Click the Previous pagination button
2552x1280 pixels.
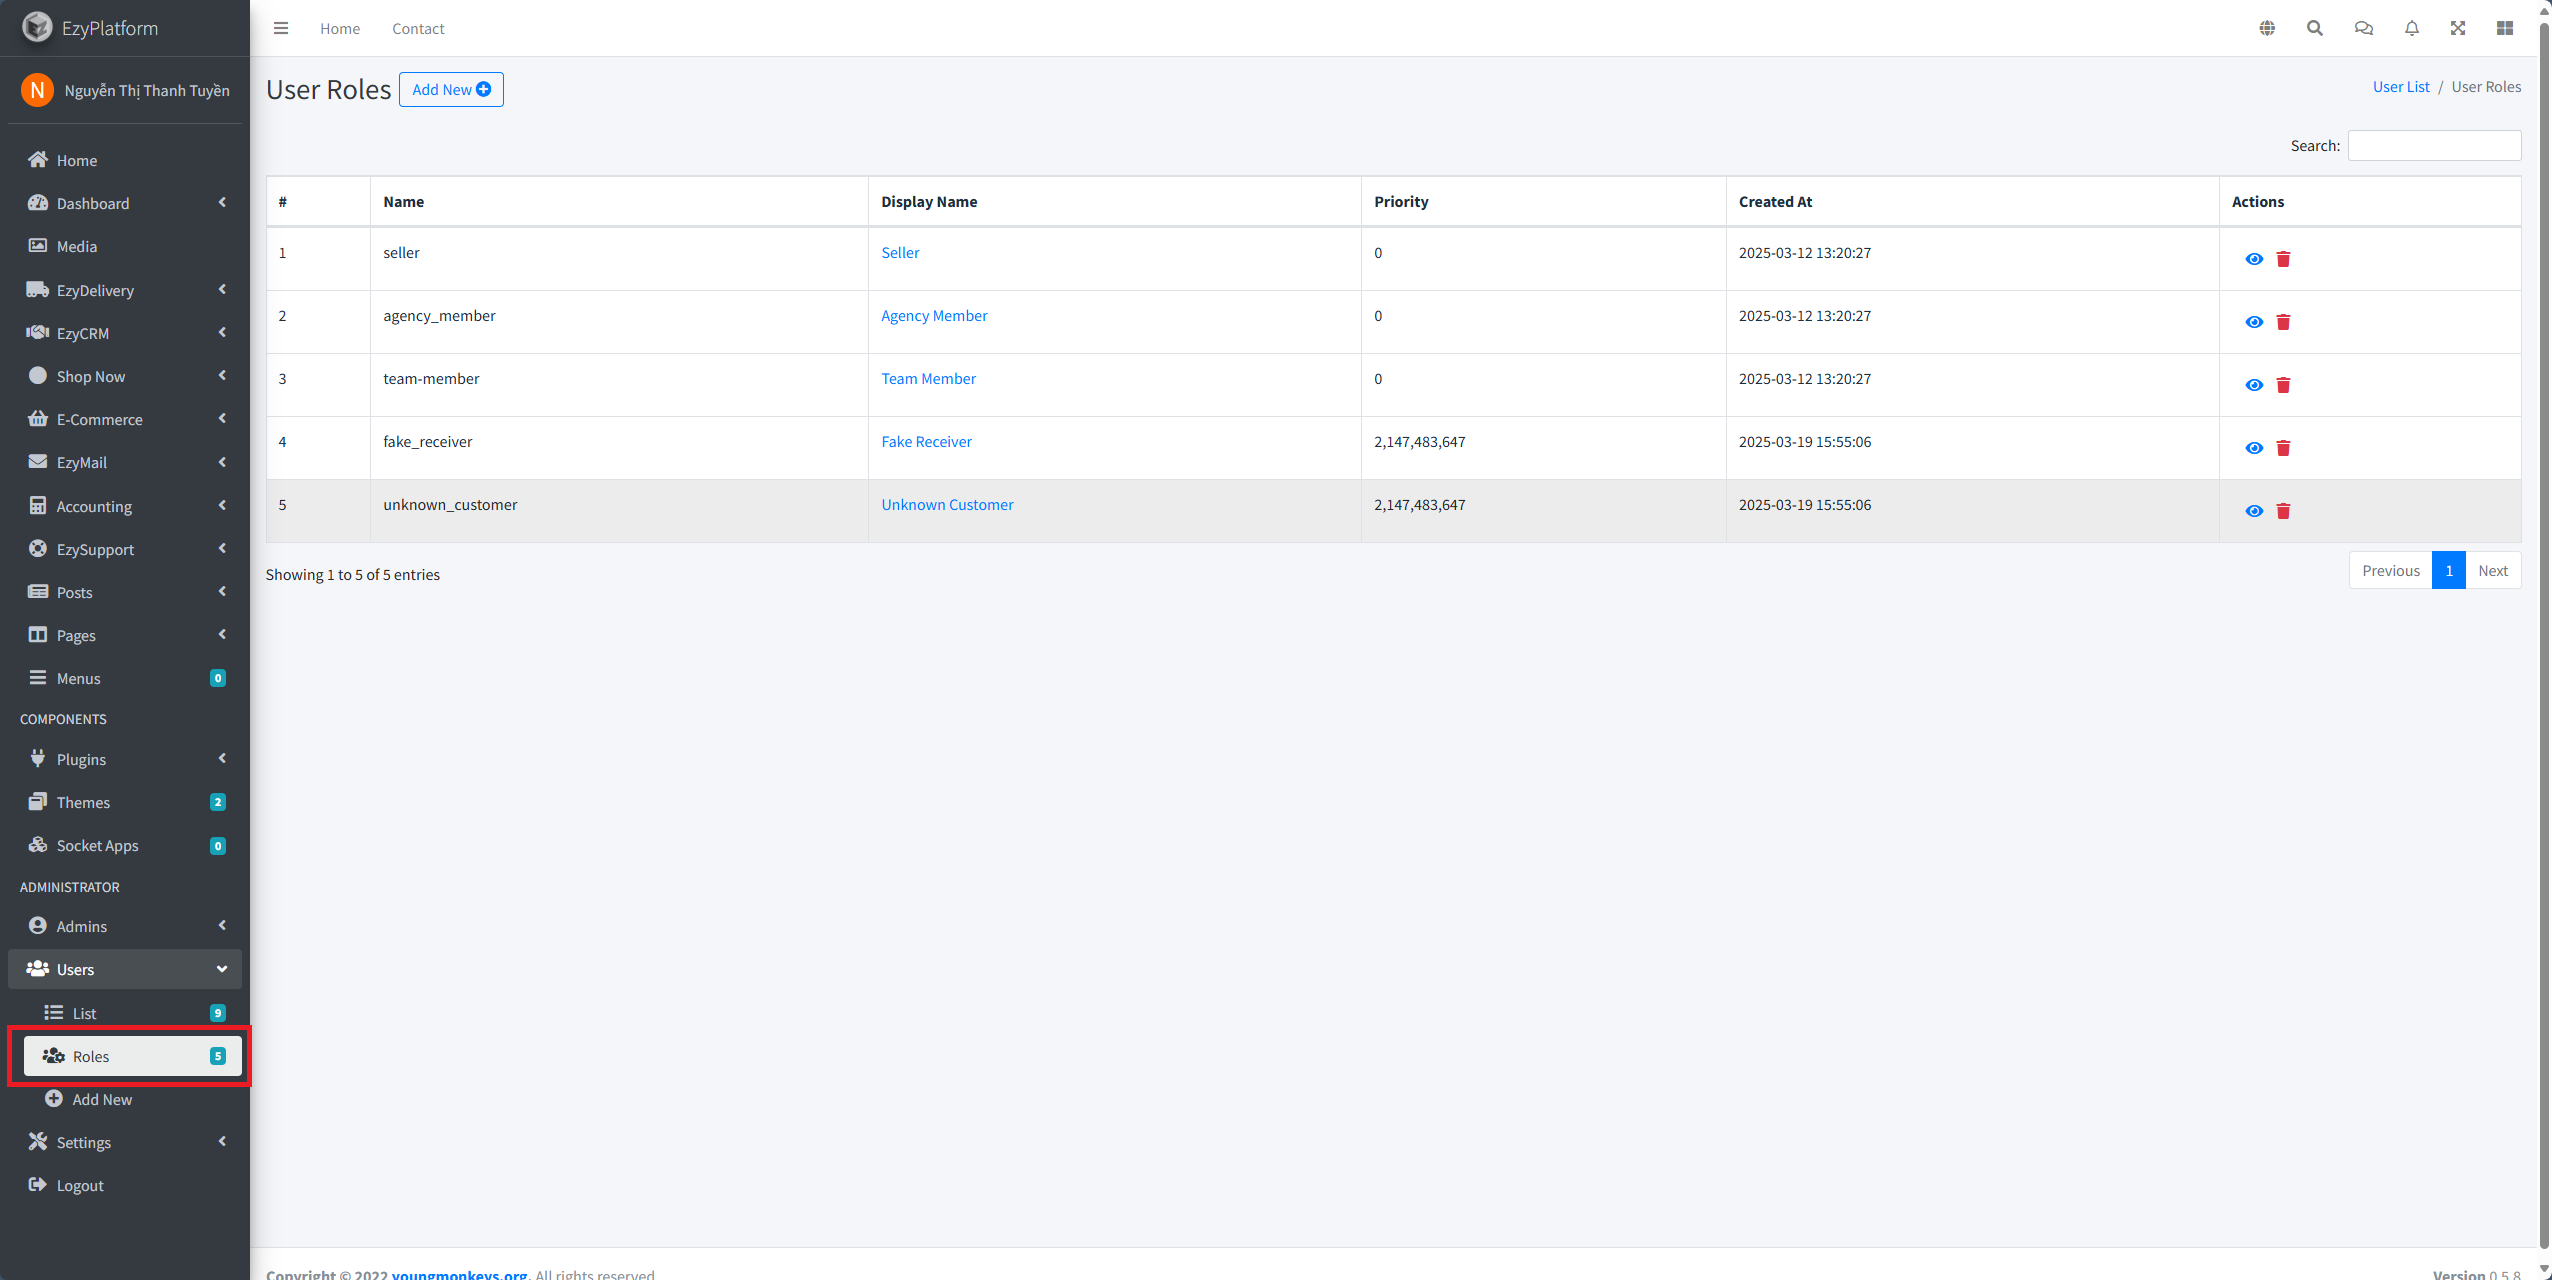tap(2391, 570)
